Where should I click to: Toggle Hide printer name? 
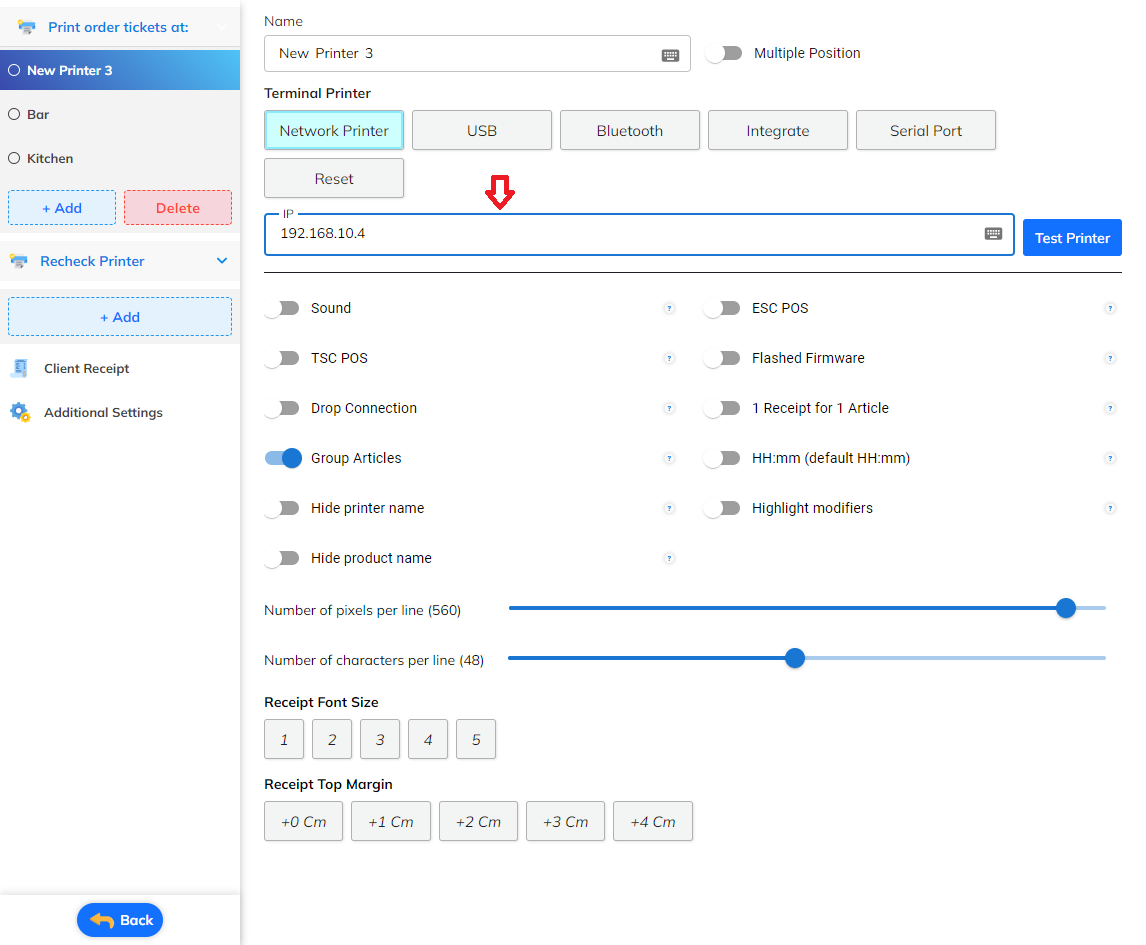(282, 508)
